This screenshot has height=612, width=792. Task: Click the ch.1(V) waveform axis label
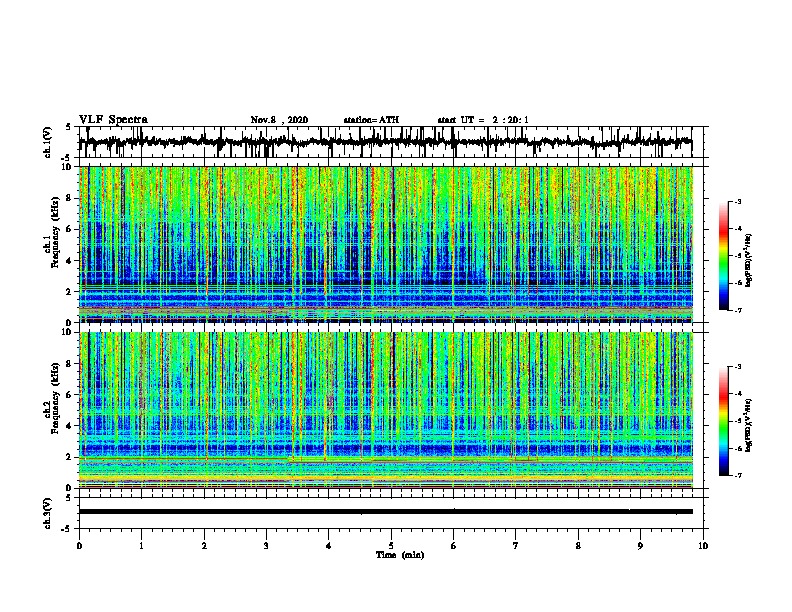[48, 142]
